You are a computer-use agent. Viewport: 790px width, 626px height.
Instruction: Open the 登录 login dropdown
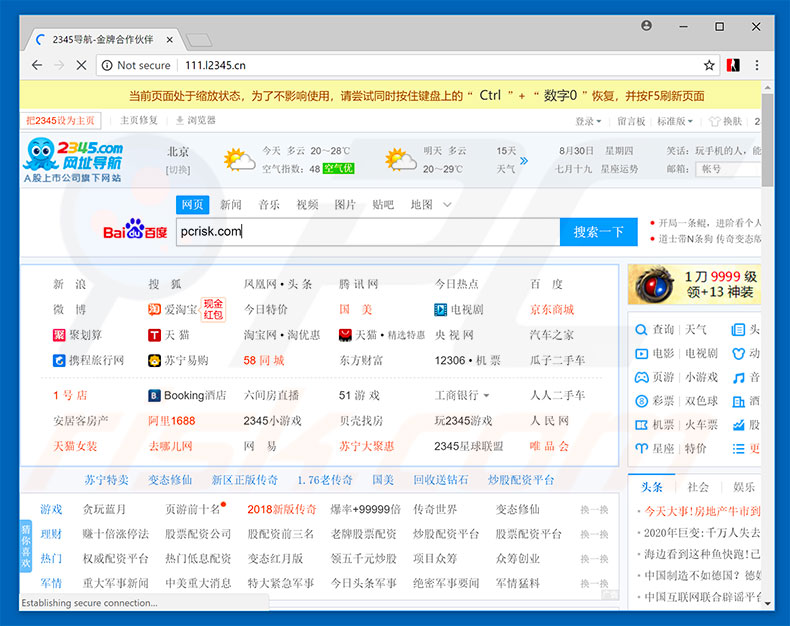(588, 121)
